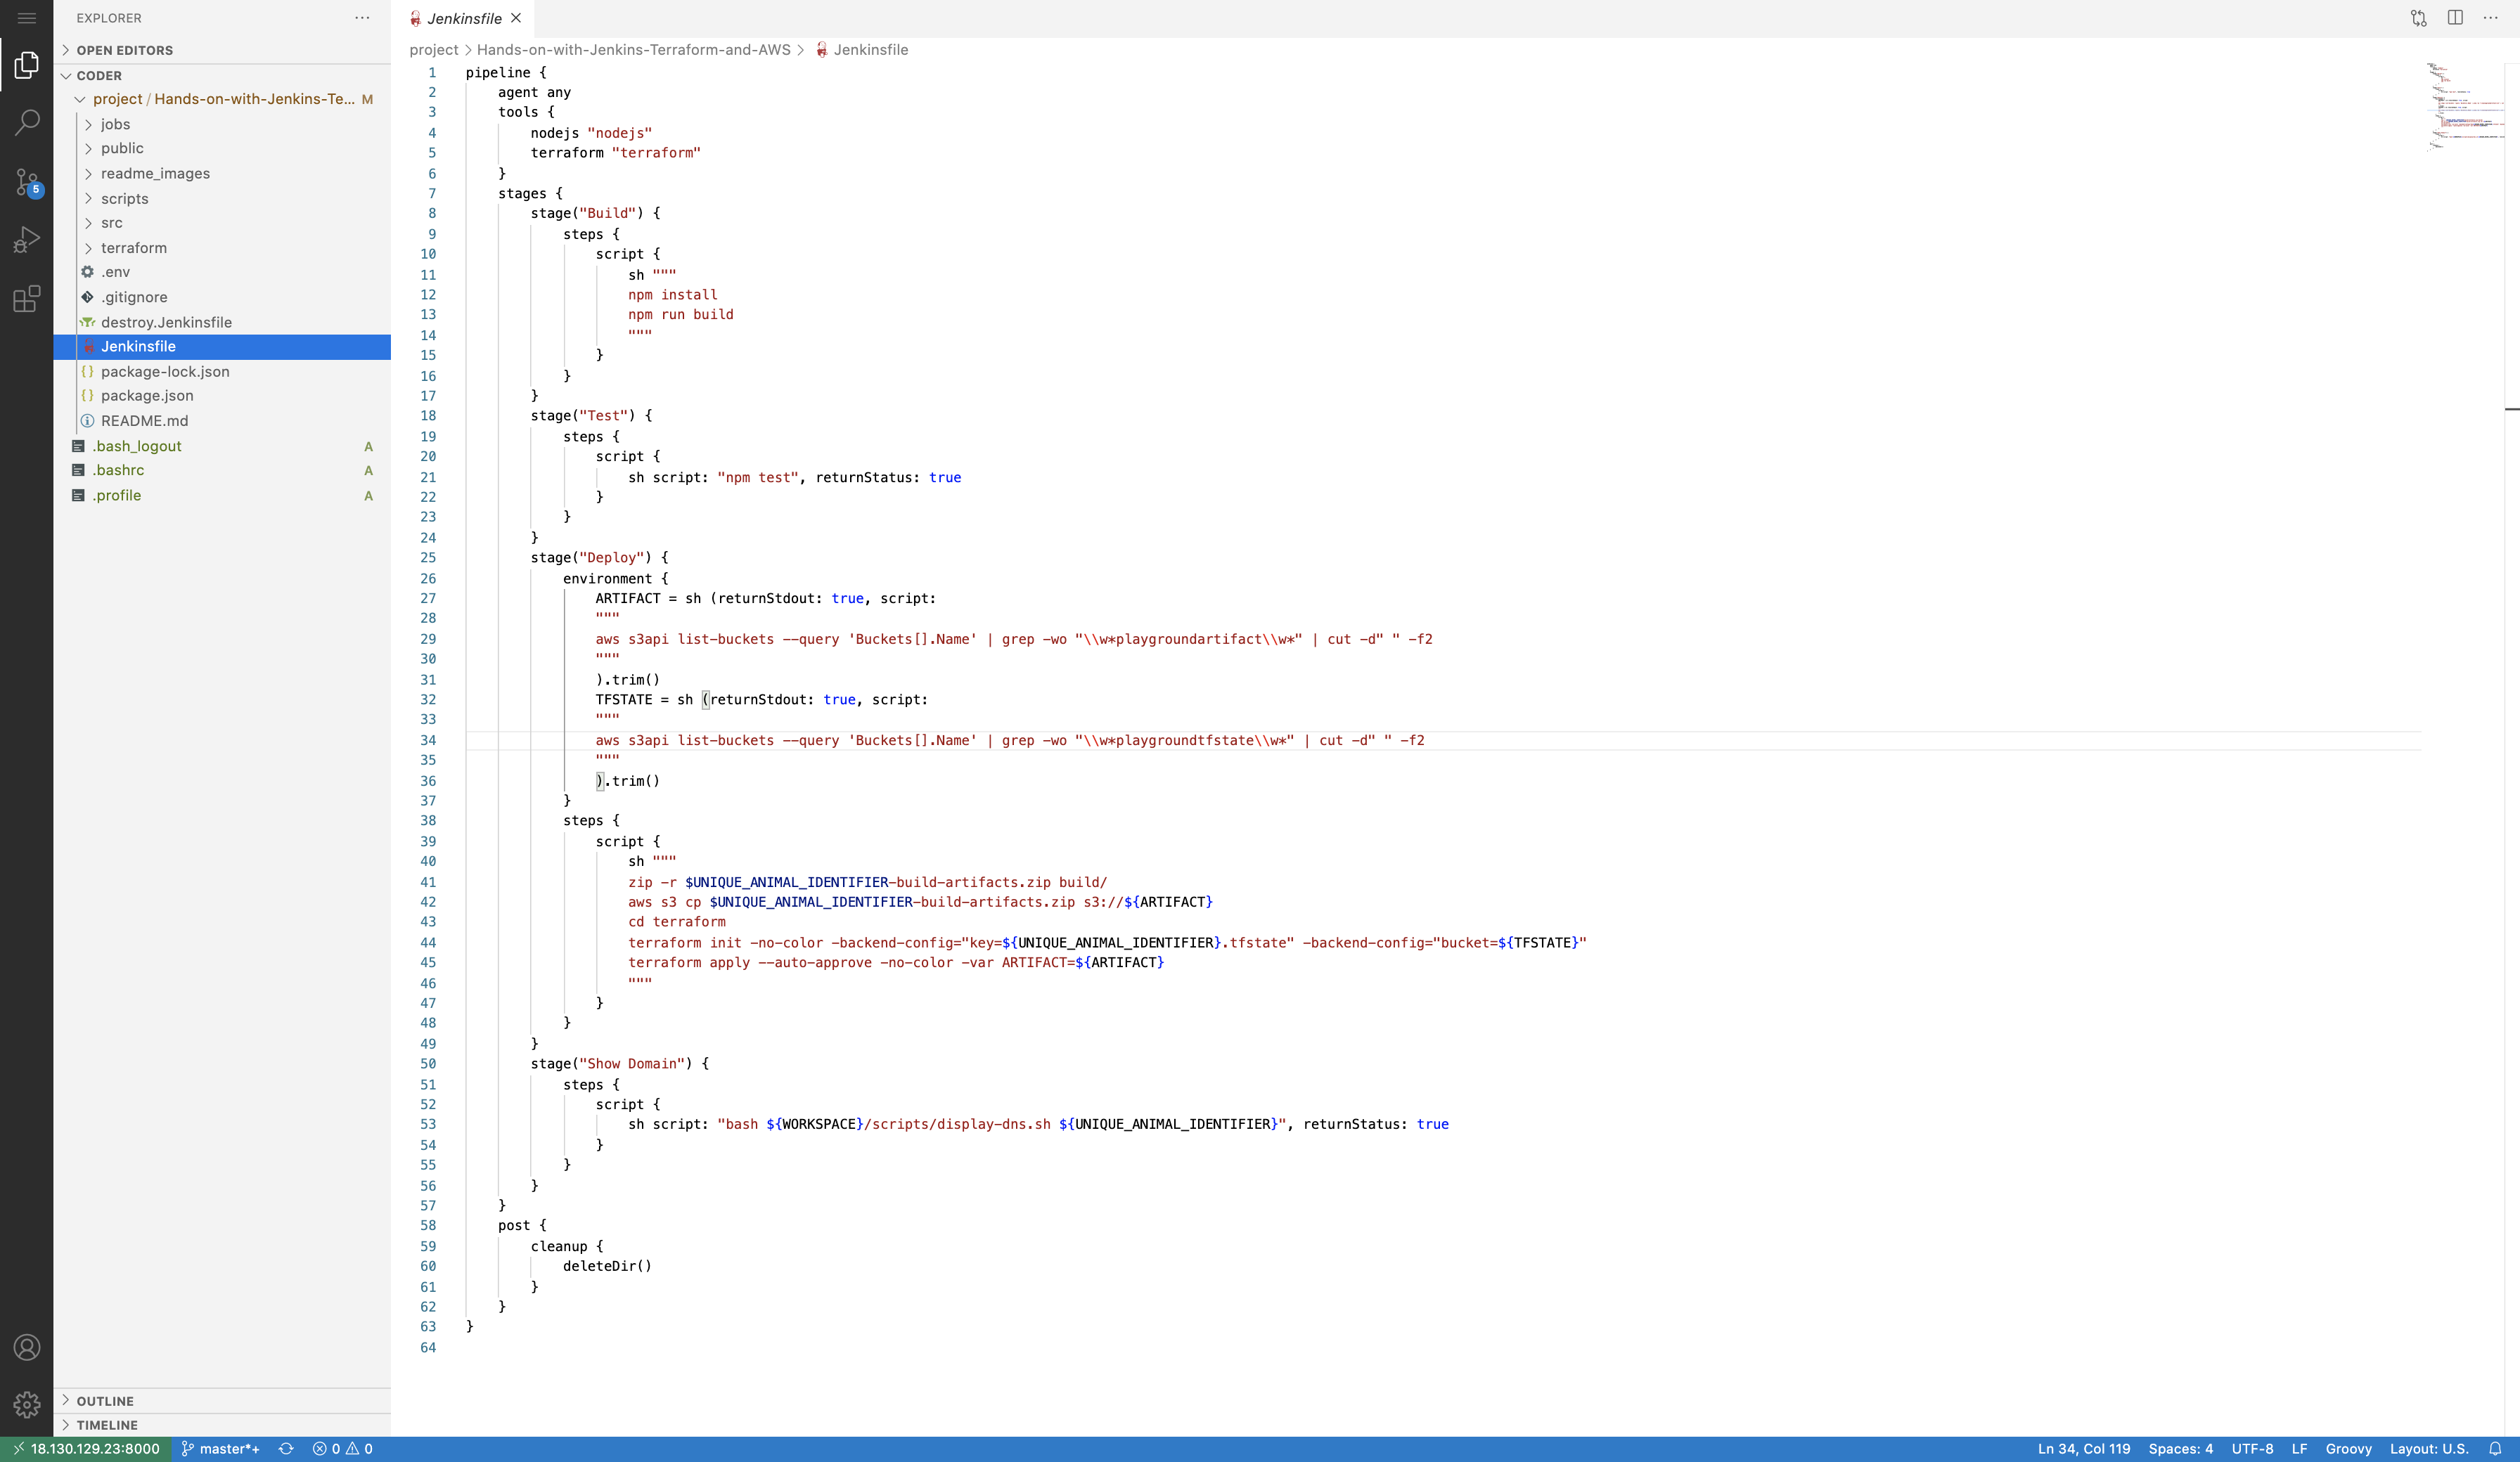Image resolution: width=2520 pixels, height=1462 pixels.
Task: Open the .bashrc file
Action: click(x=222, y=470)
